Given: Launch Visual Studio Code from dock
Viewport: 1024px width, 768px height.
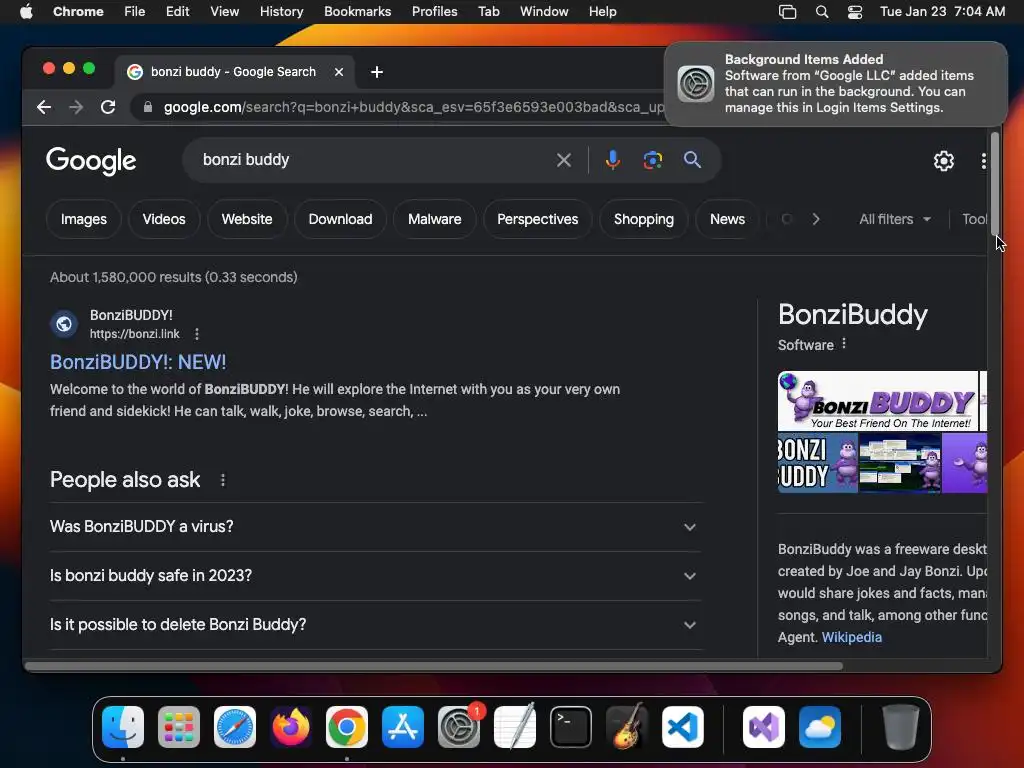Looking at the screenshot, I should pyautogui.click(x=682, y=727).
